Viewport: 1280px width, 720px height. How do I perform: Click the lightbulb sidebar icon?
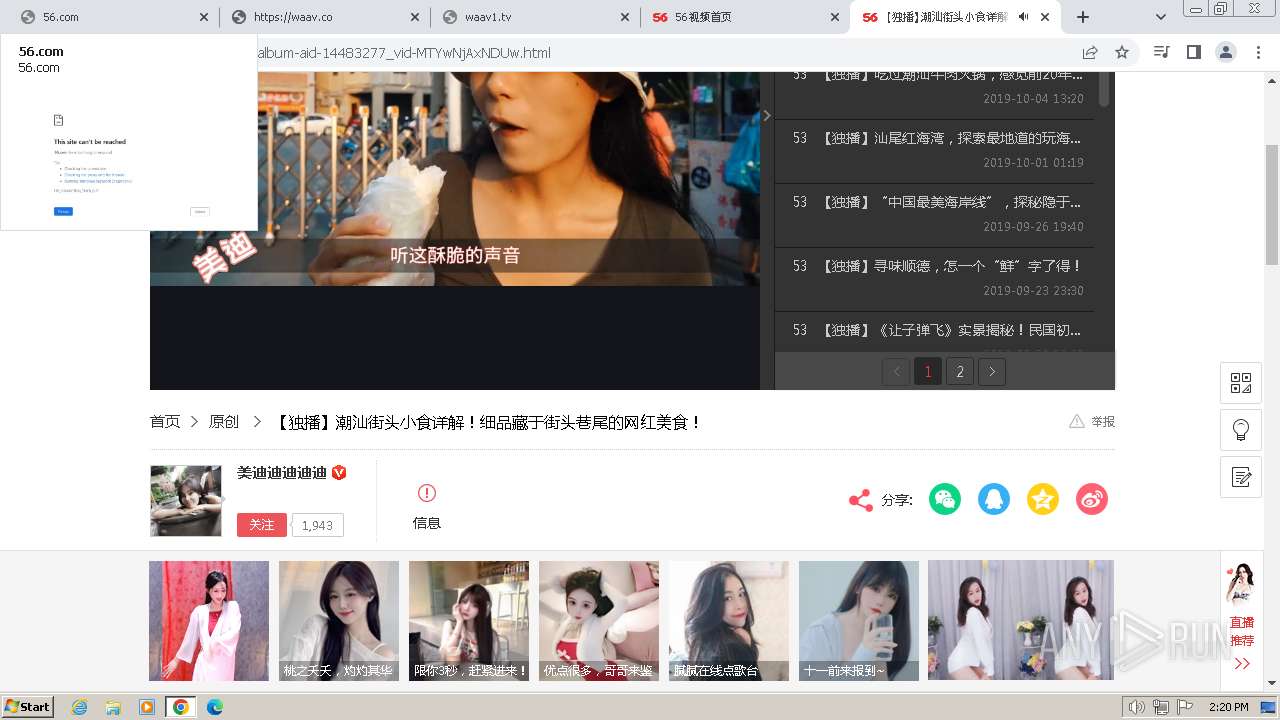tap(1241, 430)
